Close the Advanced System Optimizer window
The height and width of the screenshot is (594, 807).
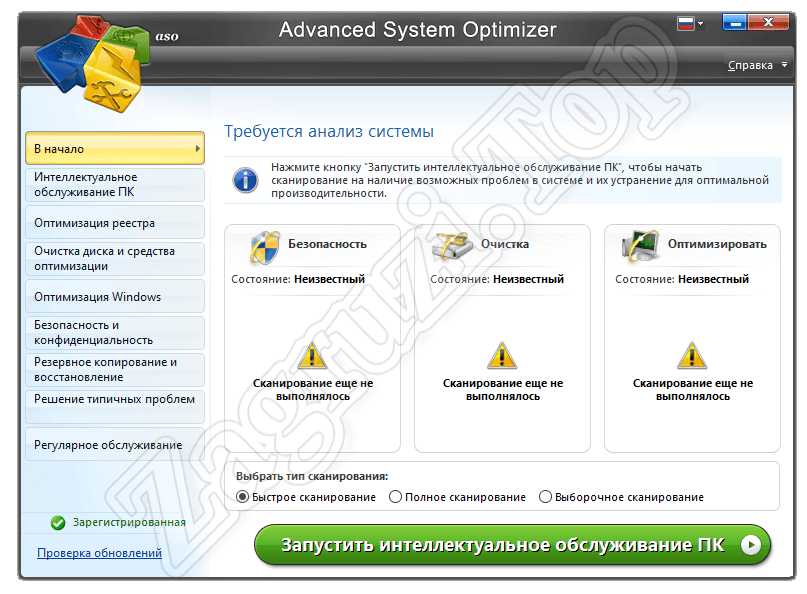768,23
